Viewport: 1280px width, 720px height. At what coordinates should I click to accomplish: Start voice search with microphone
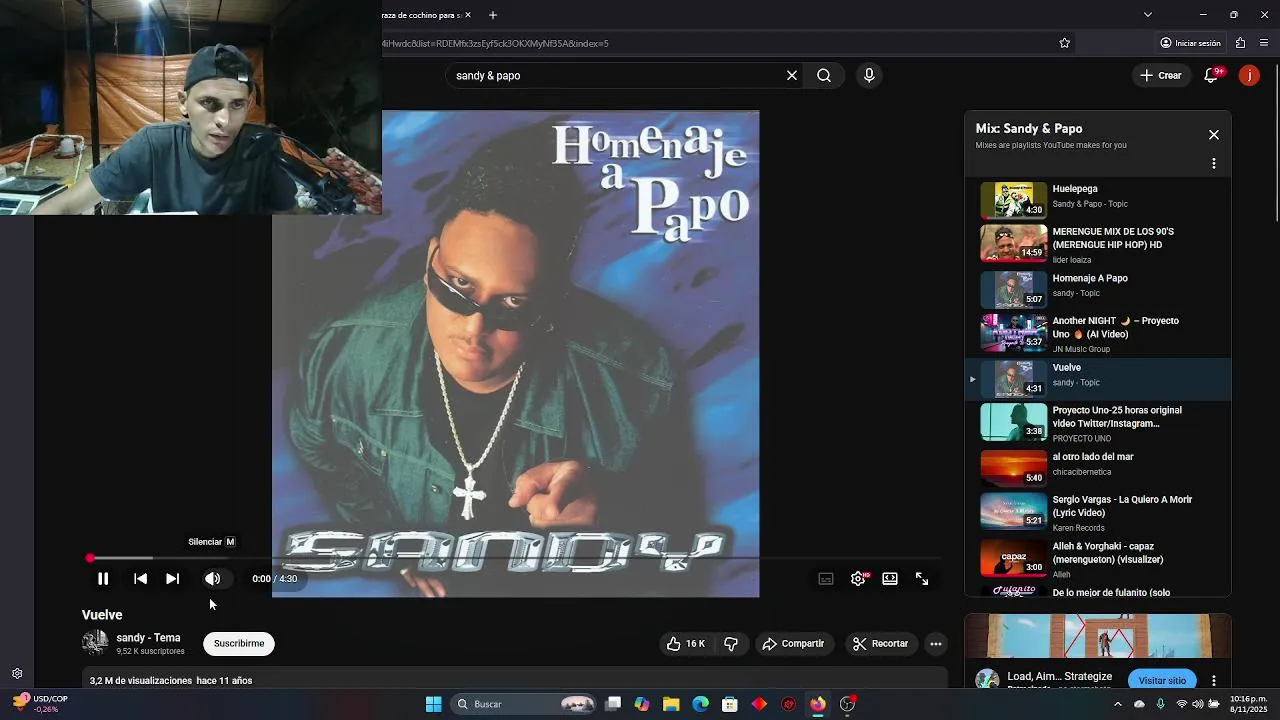(x=869, y=75)
